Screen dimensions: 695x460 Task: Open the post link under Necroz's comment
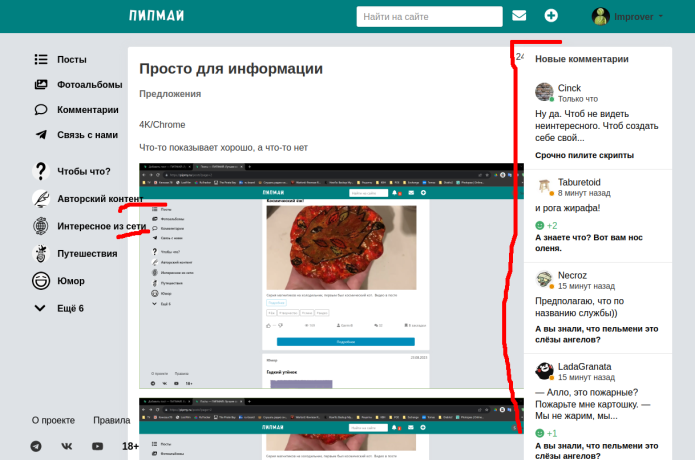[597, 334]
